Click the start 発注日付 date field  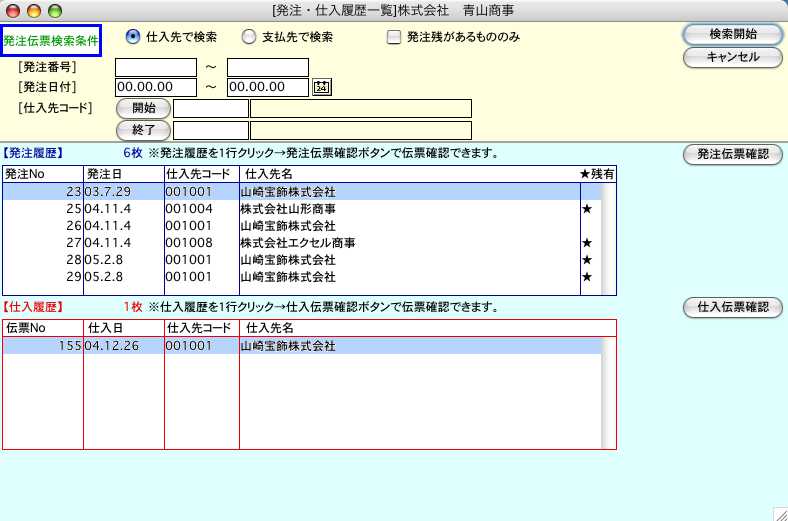point(156,88)
